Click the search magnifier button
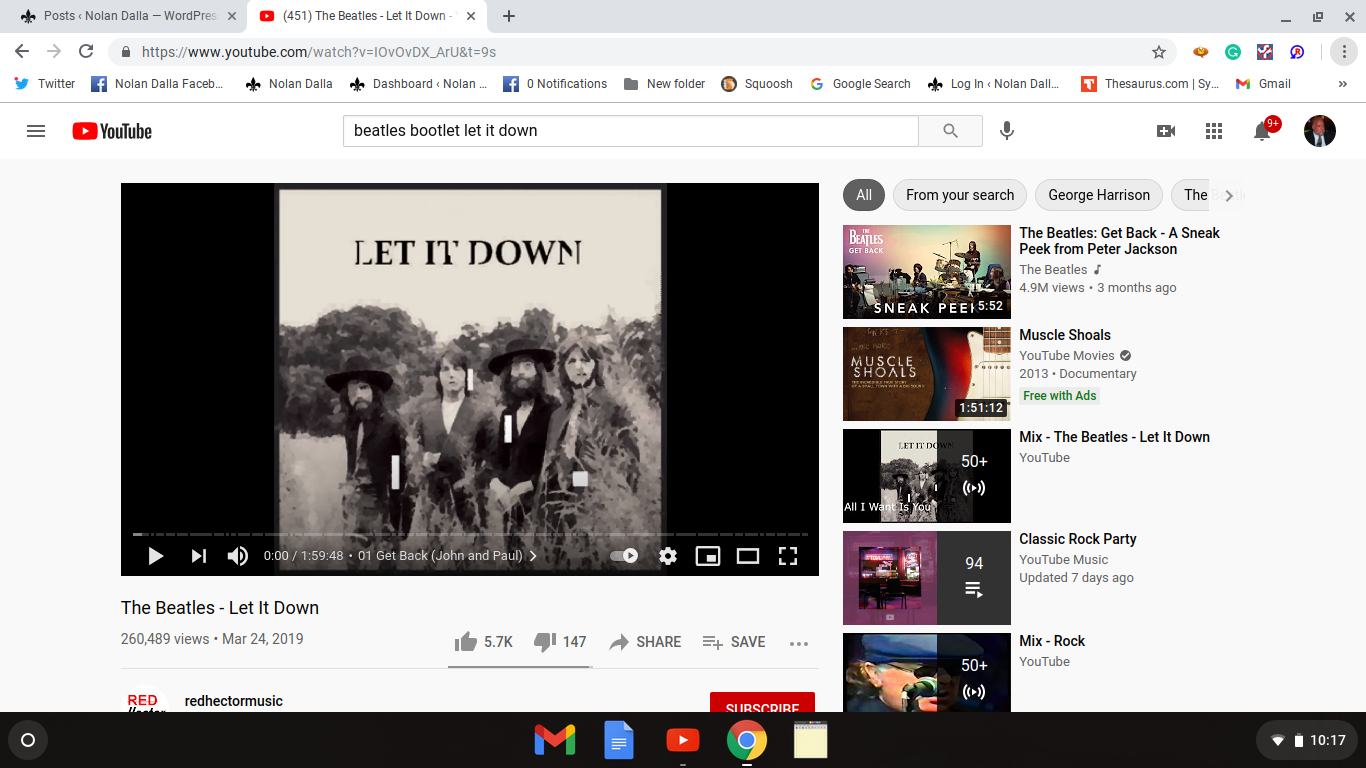The height and width of the screenshot is (768, 1366). click(950, 131)
